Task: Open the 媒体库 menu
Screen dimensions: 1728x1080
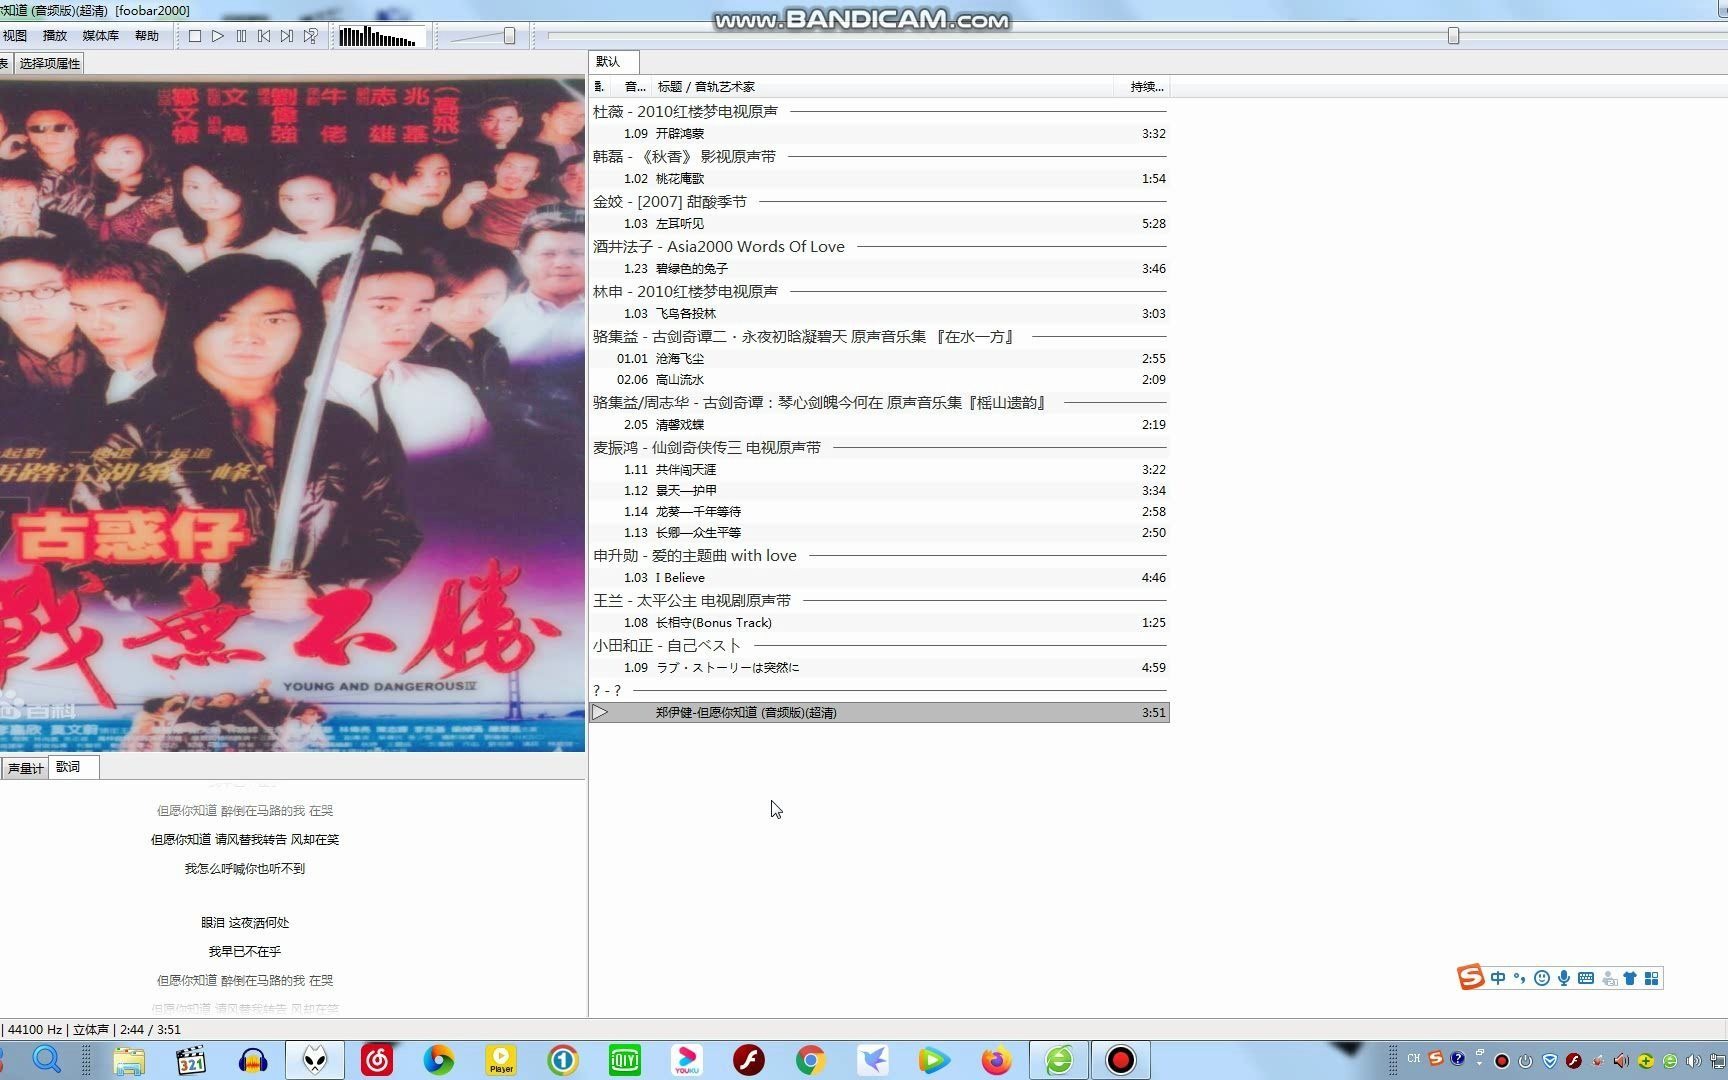Action: coord(100,36)
